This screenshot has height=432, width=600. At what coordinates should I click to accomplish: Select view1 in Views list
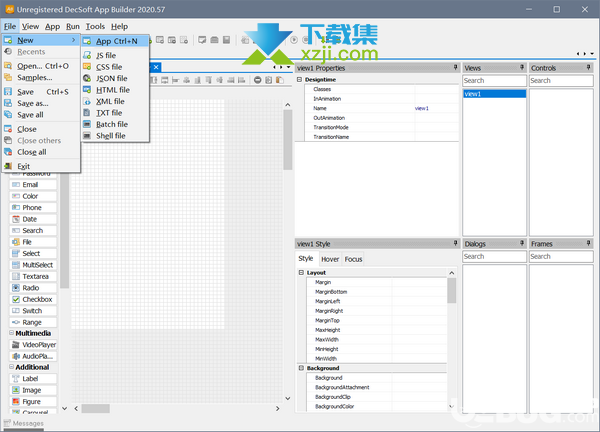[494, 94]
